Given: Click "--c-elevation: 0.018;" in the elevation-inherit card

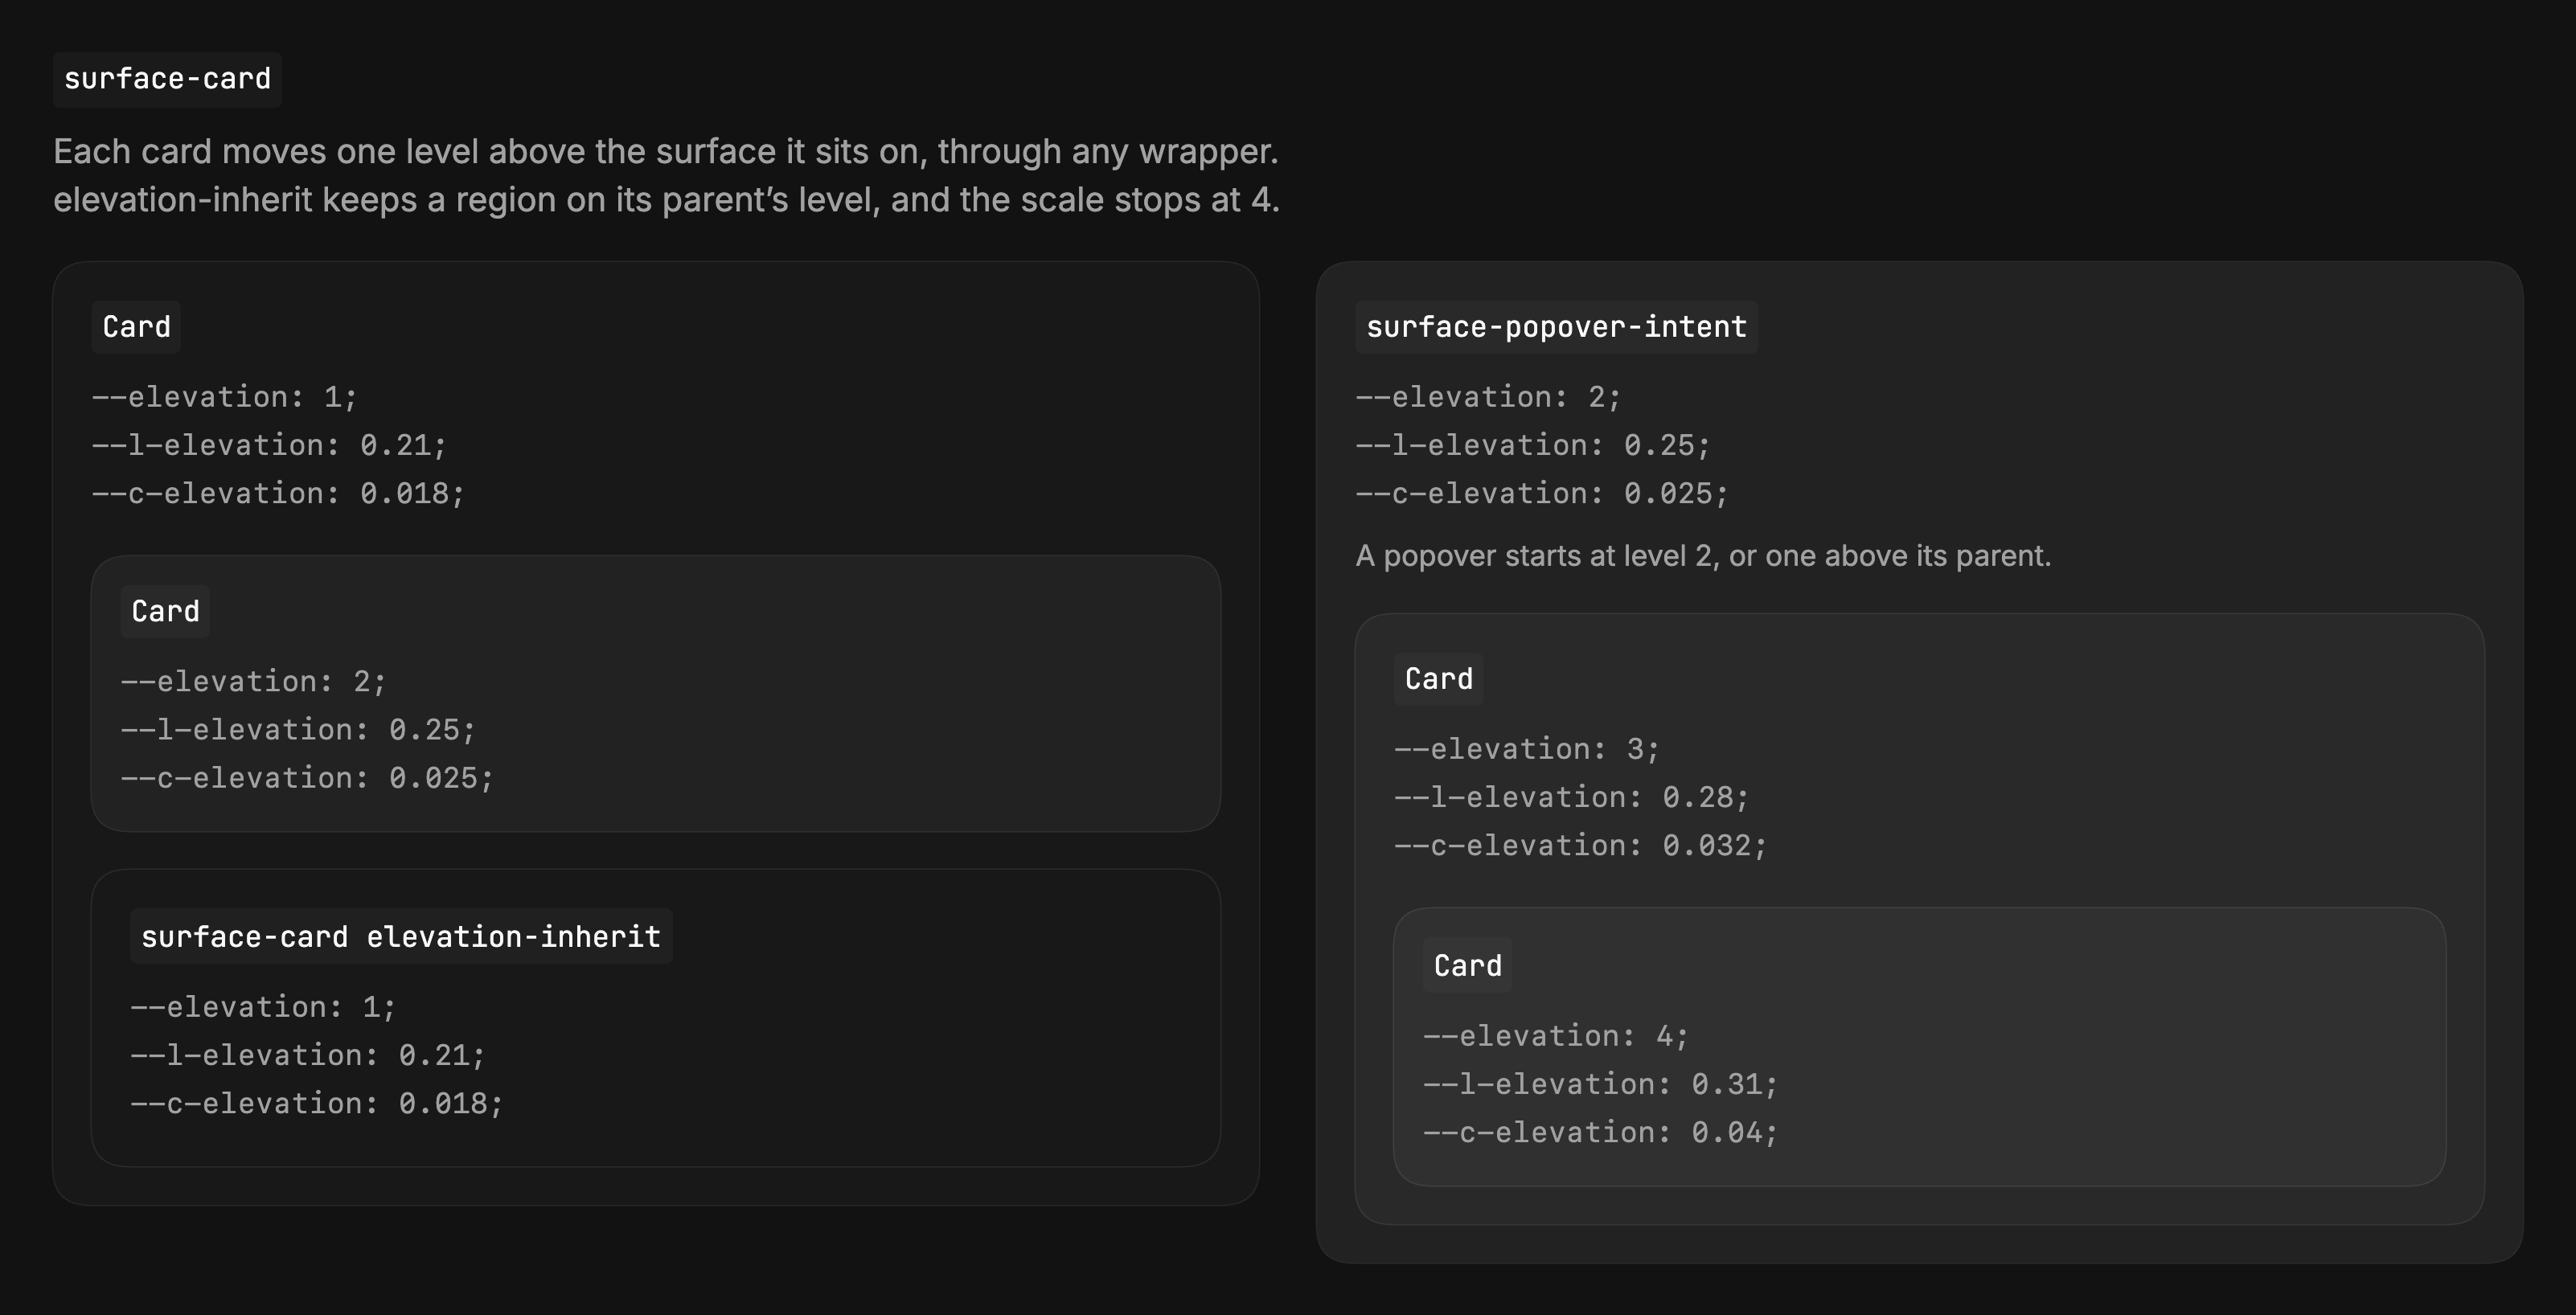Looking at the screenshot, I should pyautogui.click(x=316, y=1103).
